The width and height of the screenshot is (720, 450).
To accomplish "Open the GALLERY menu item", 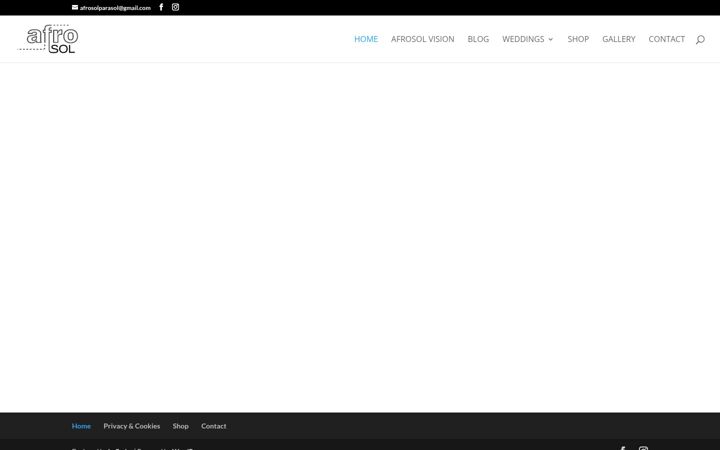I will pos(619,39).
